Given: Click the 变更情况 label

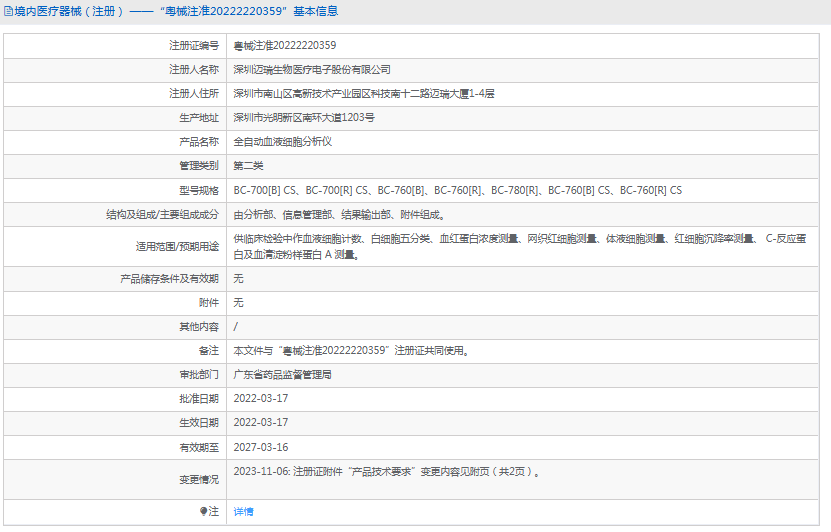Looking at the screenshot, I should click(199, 480).
